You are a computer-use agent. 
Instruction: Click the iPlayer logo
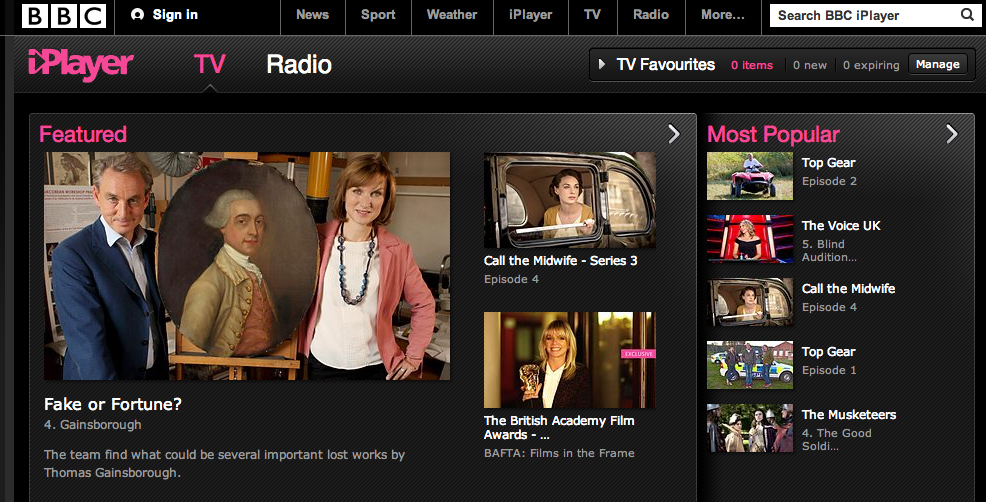coord(80,64)
